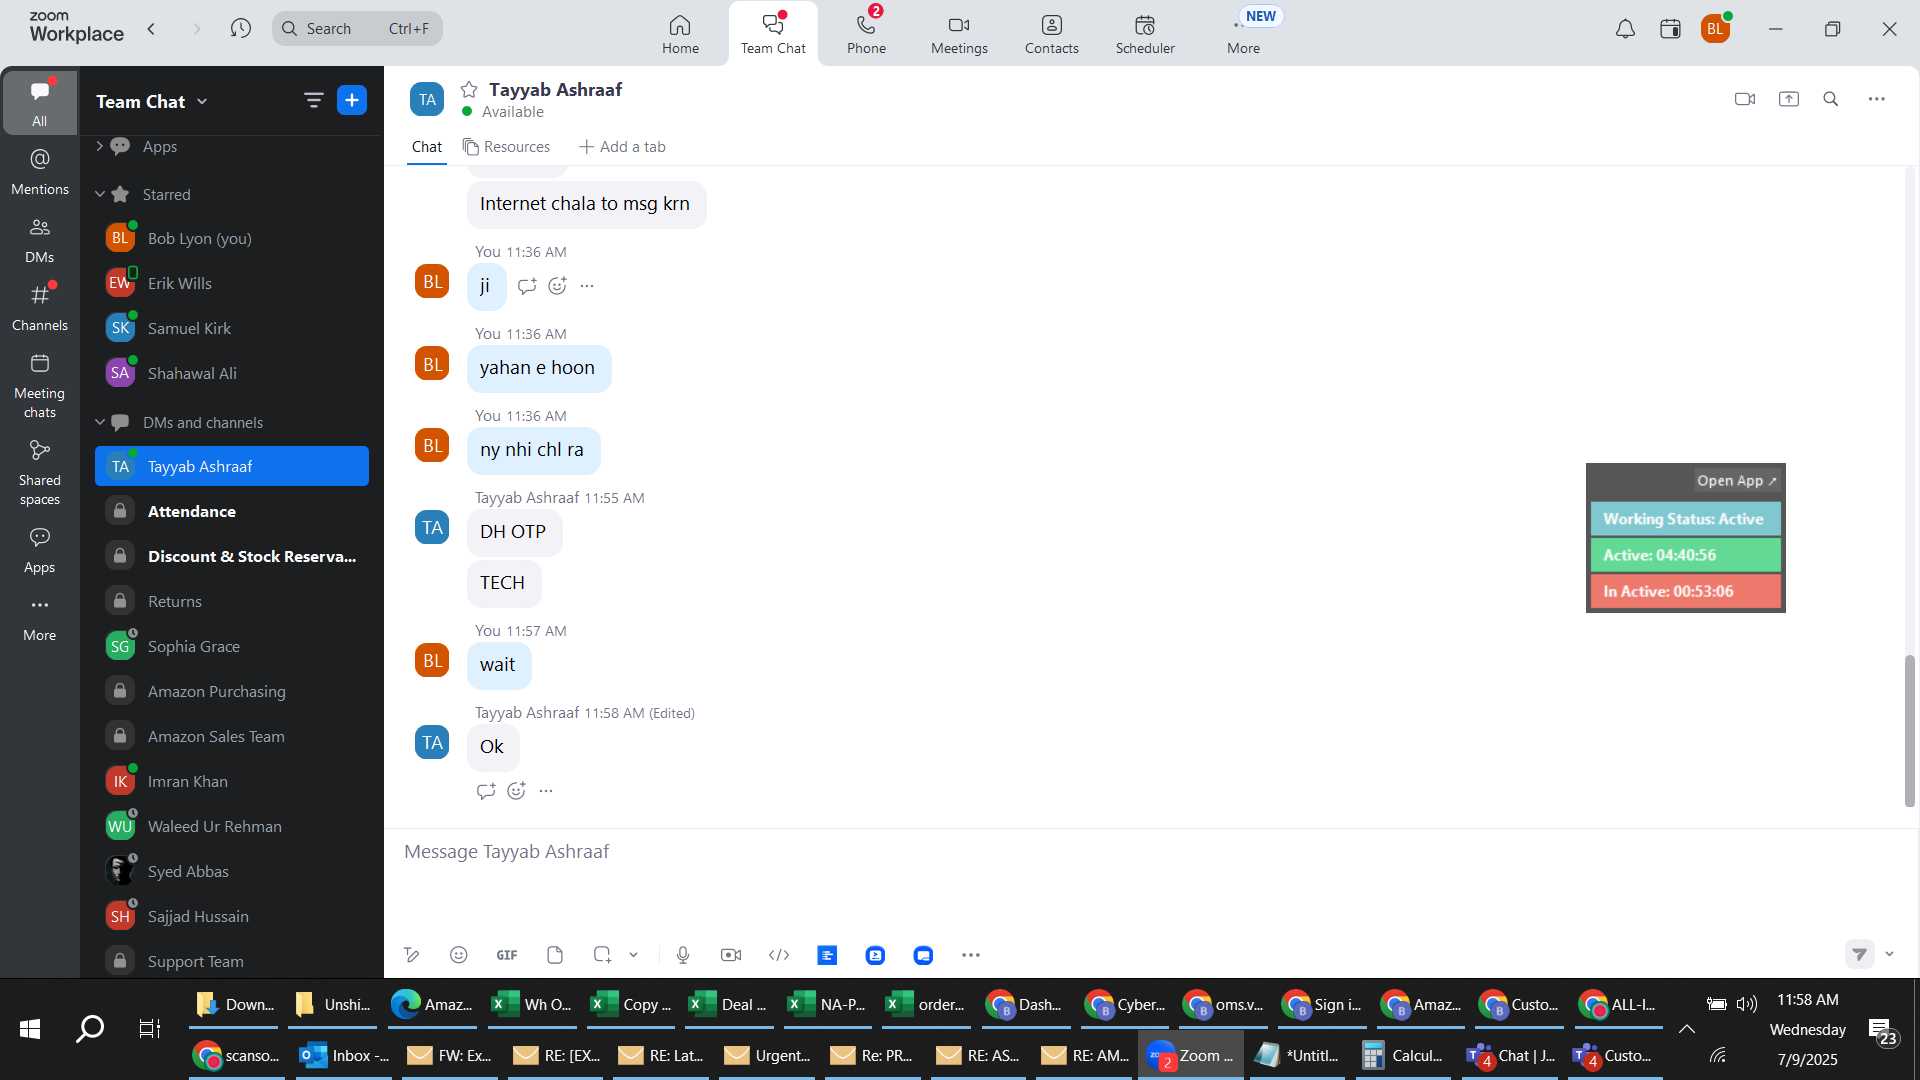This screenshot has height=1080, width=1920.
Task: Open more composer tools ellipsis
Action: click(971, 955)
